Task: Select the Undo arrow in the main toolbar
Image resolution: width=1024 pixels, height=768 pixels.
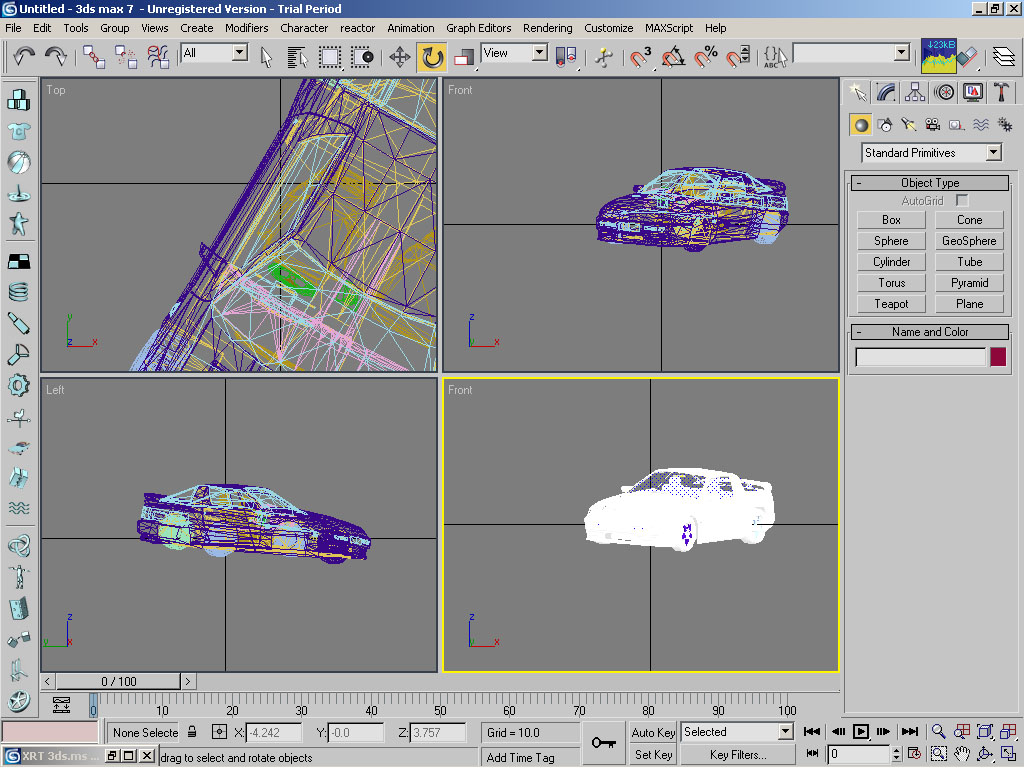Action: pos(24,55)
